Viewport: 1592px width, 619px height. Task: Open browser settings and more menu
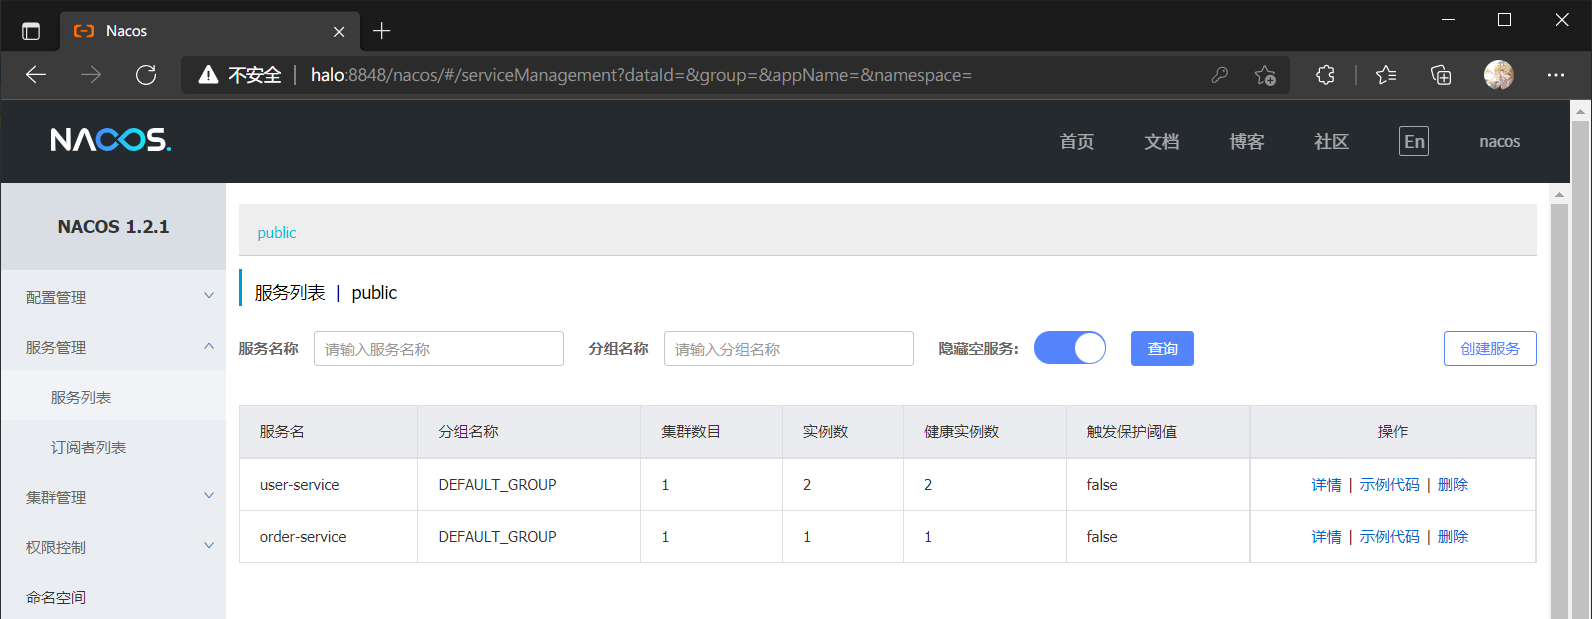[x=1556, y=75]
